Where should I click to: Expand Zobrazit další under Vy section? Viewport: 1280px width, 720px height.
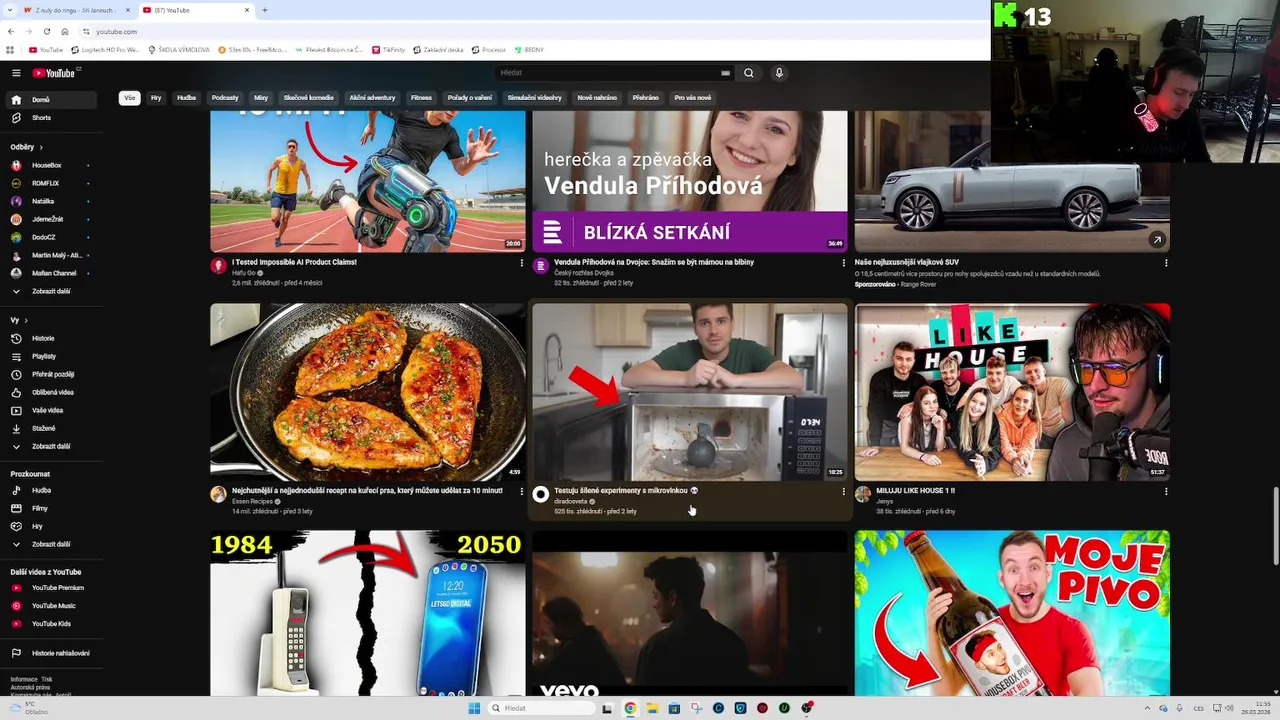tap(50, 447)
